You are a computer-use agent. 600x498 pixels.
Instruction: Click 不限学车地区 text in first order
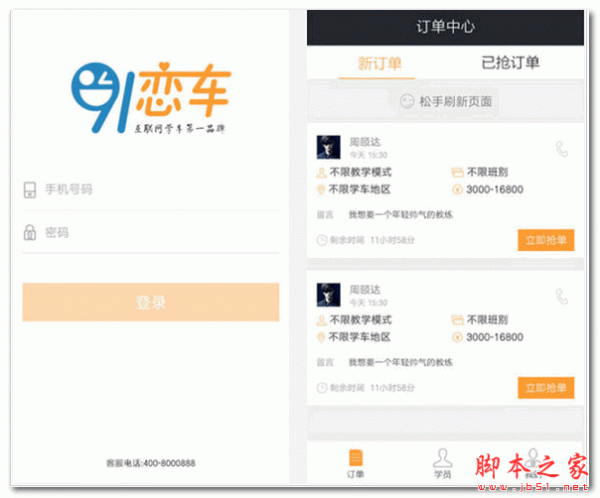click(x=360, y=189)
